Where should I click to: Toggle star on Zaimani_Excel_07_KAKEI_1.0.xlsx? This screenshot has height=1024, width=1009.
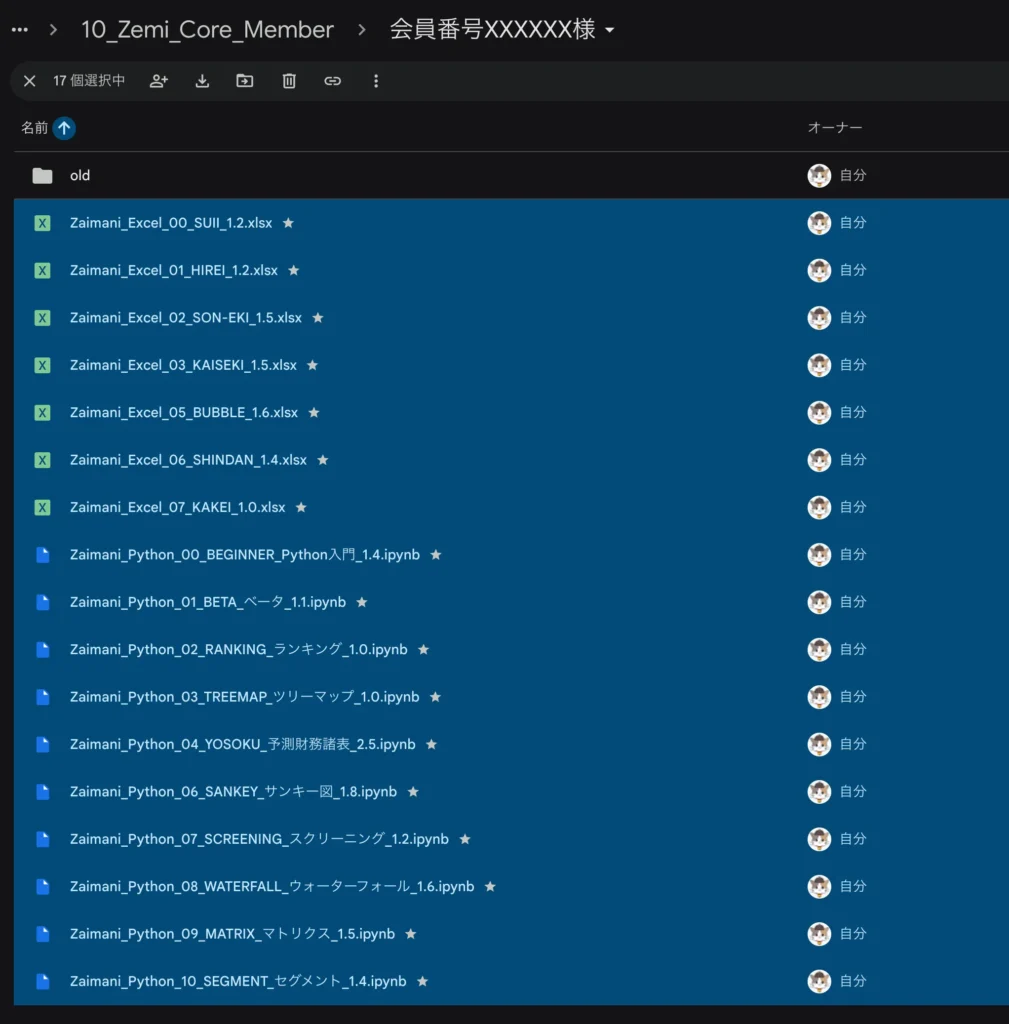(301, 507)
